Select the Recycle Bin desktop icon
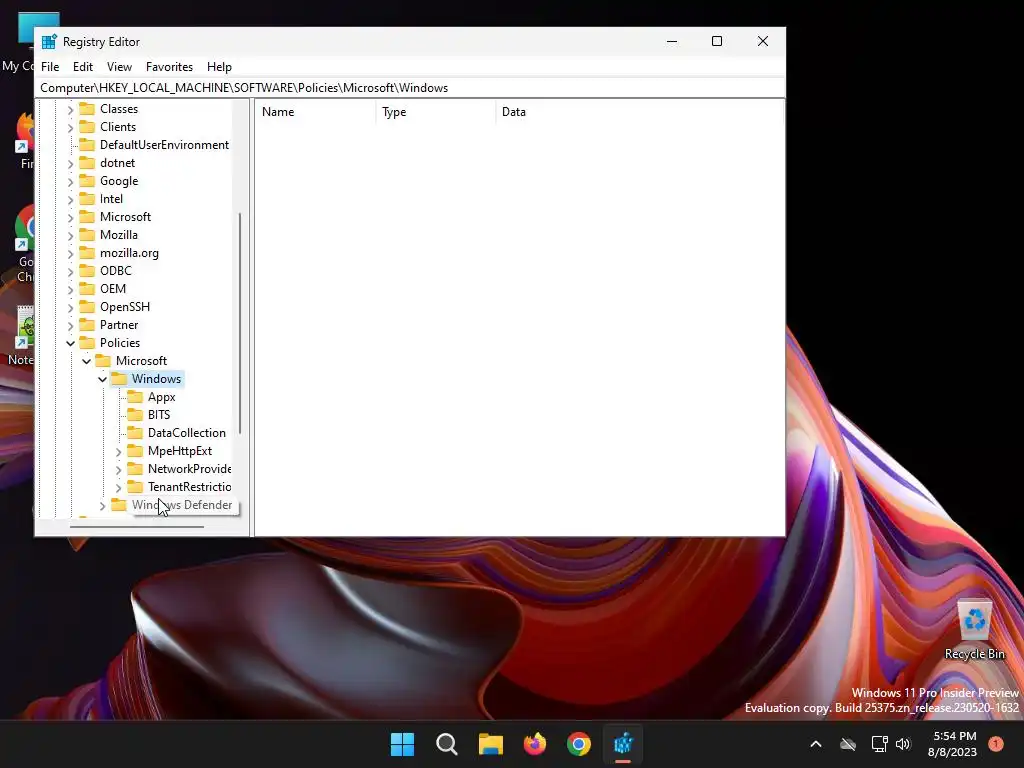This screenshot has height=768, width=1024. (974, 630)
